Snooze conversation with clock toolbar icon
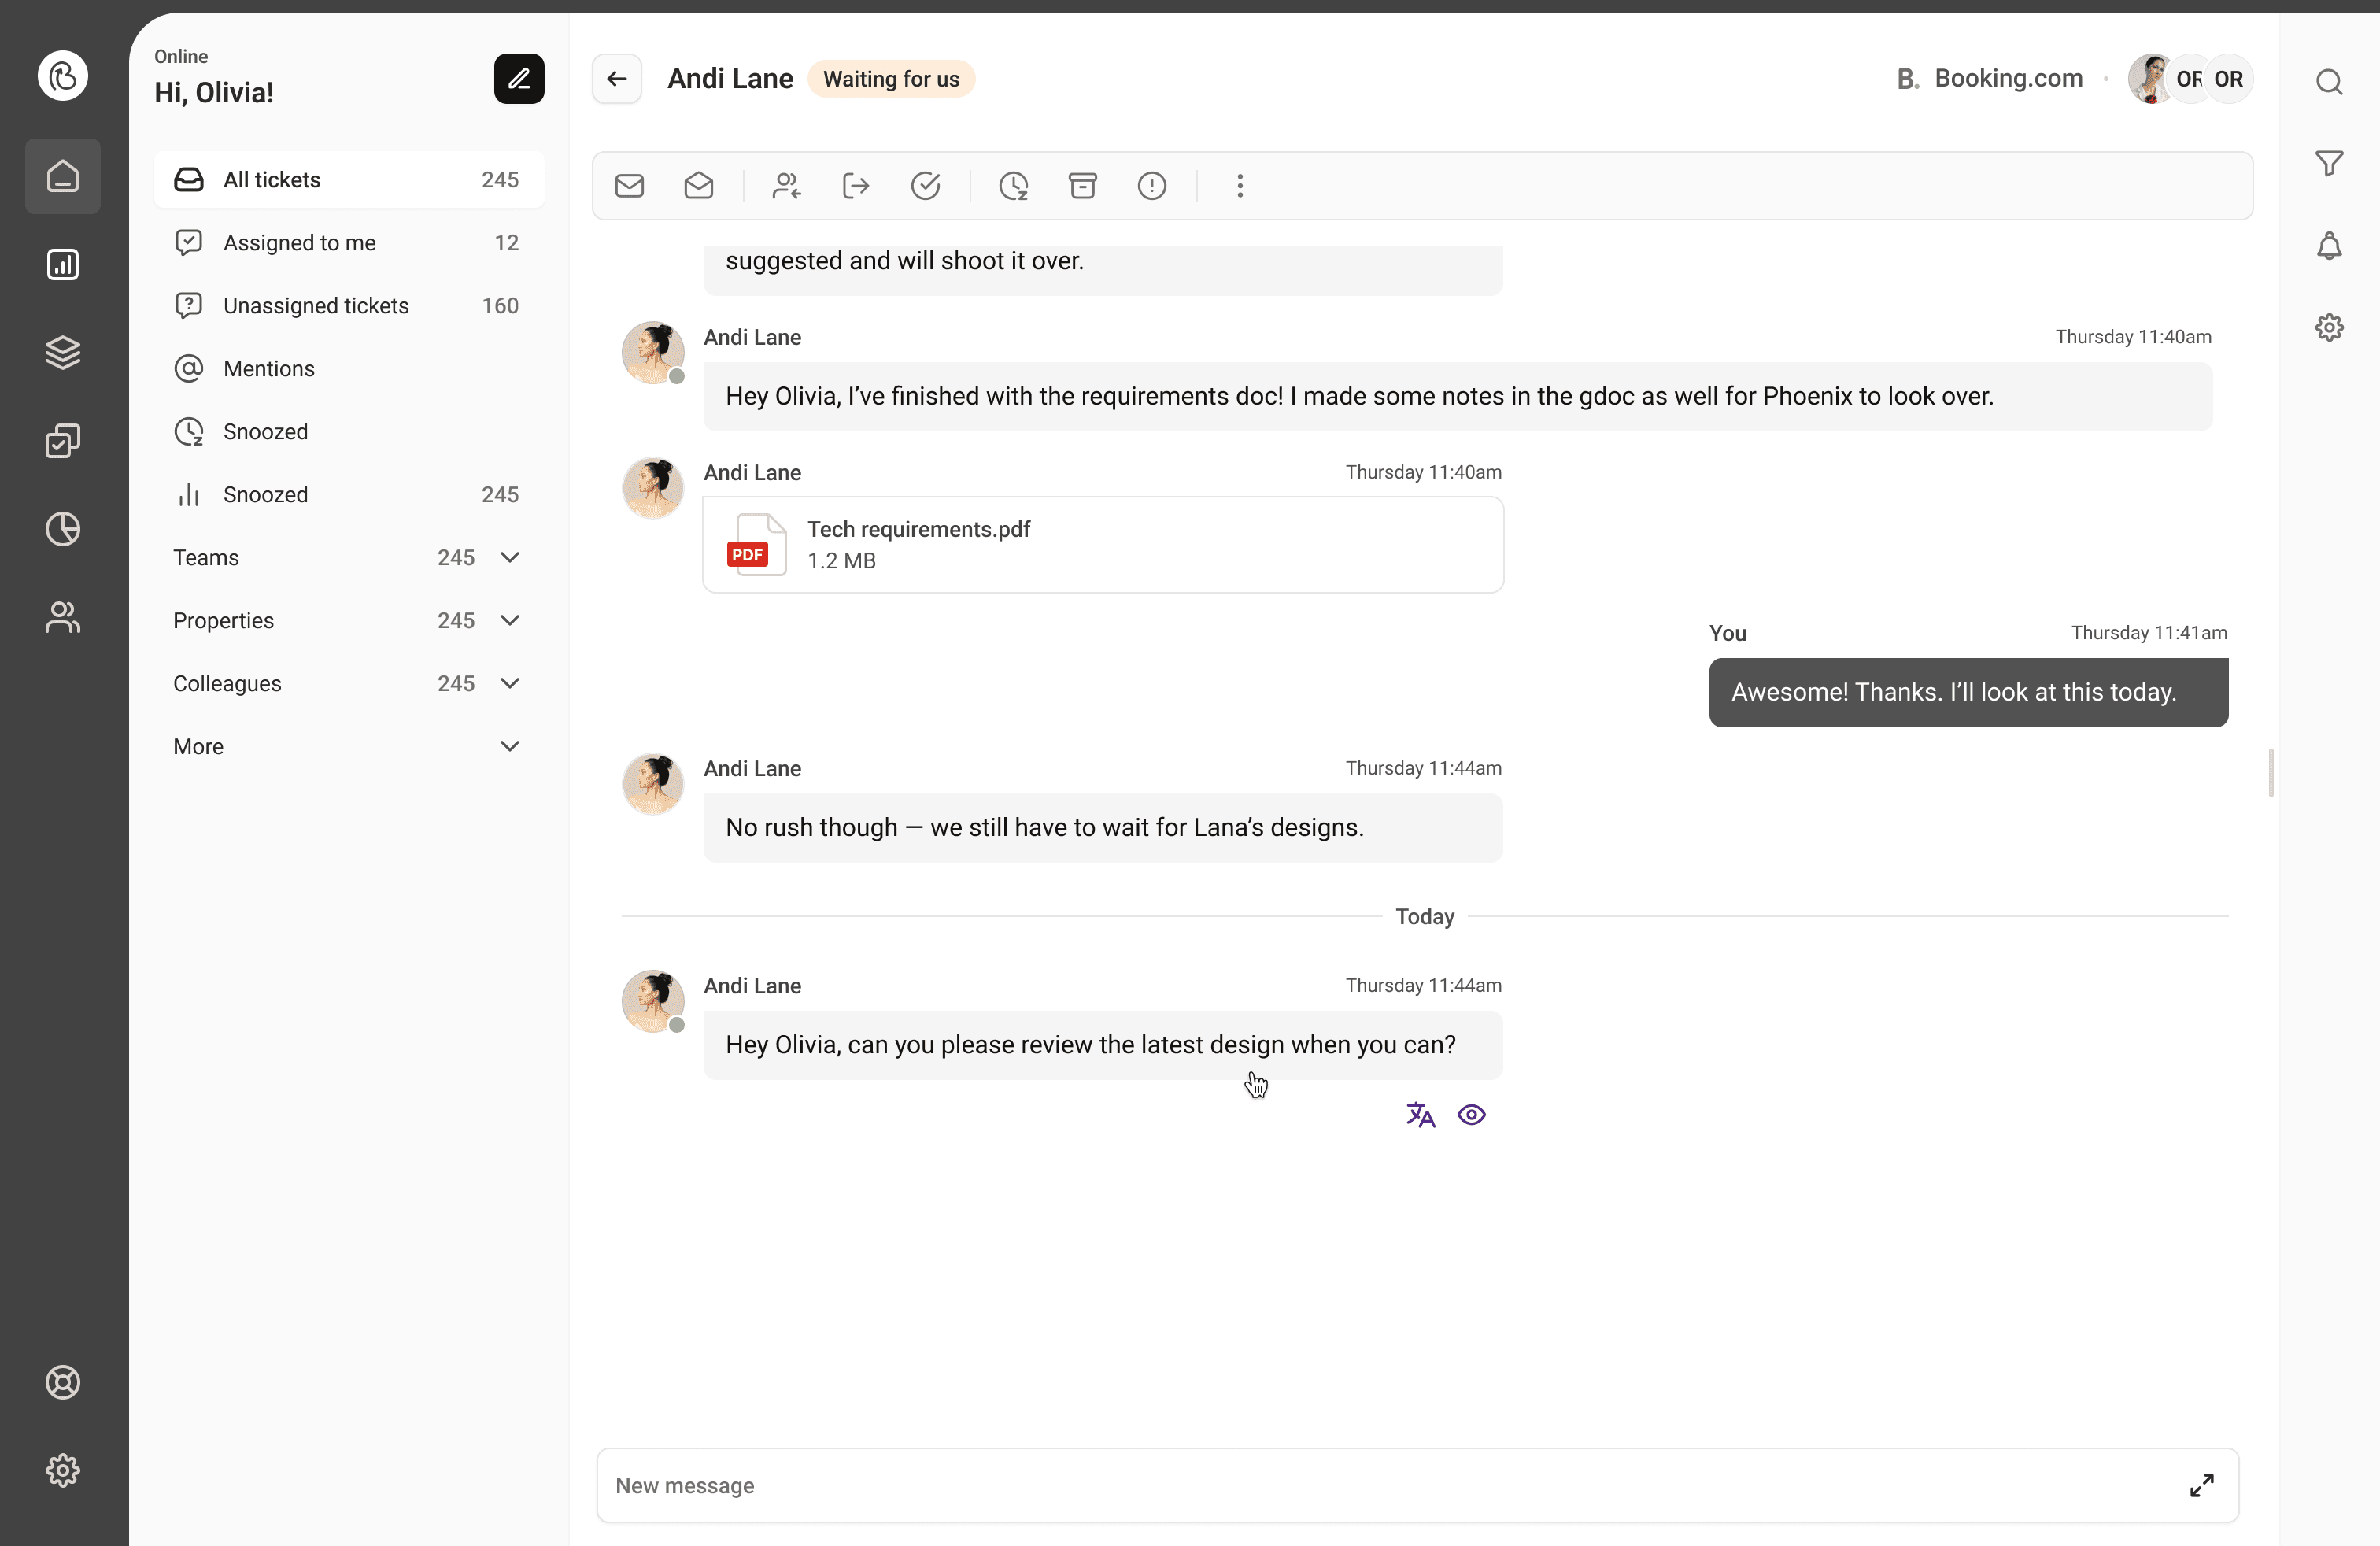Image resolution: width=2380 pixels, height=1546 pixels. tap(1014, 186)
